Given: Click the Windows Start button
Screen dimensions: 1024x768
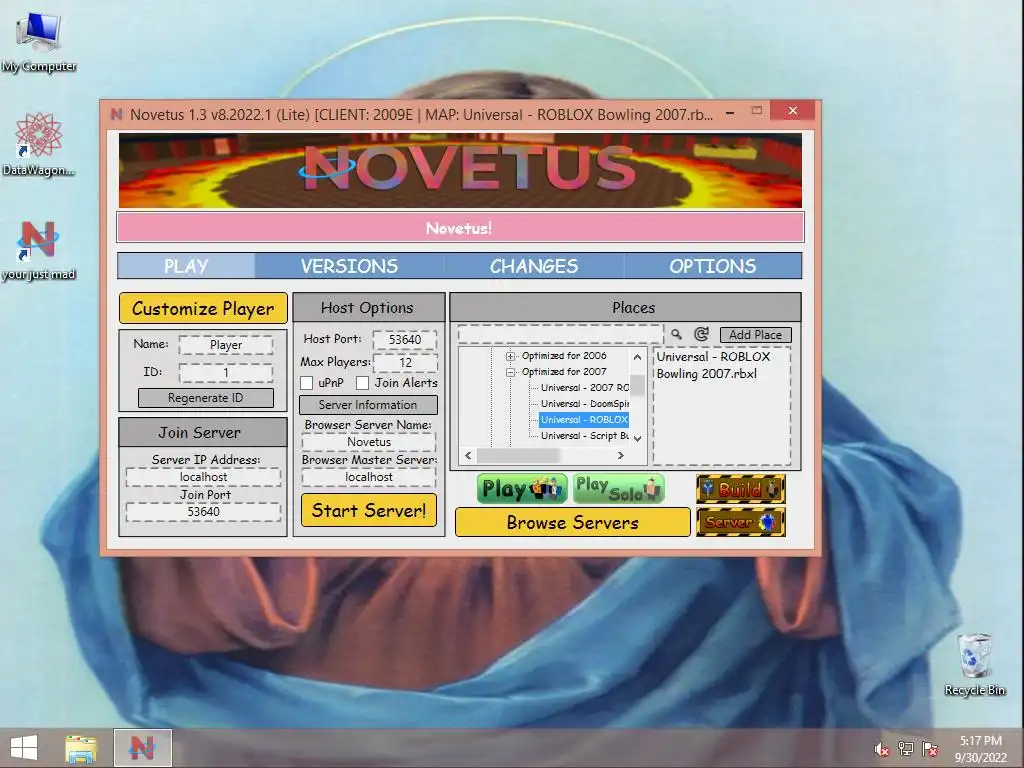Looking at the screenshot, I should click(x=24, y=748).
